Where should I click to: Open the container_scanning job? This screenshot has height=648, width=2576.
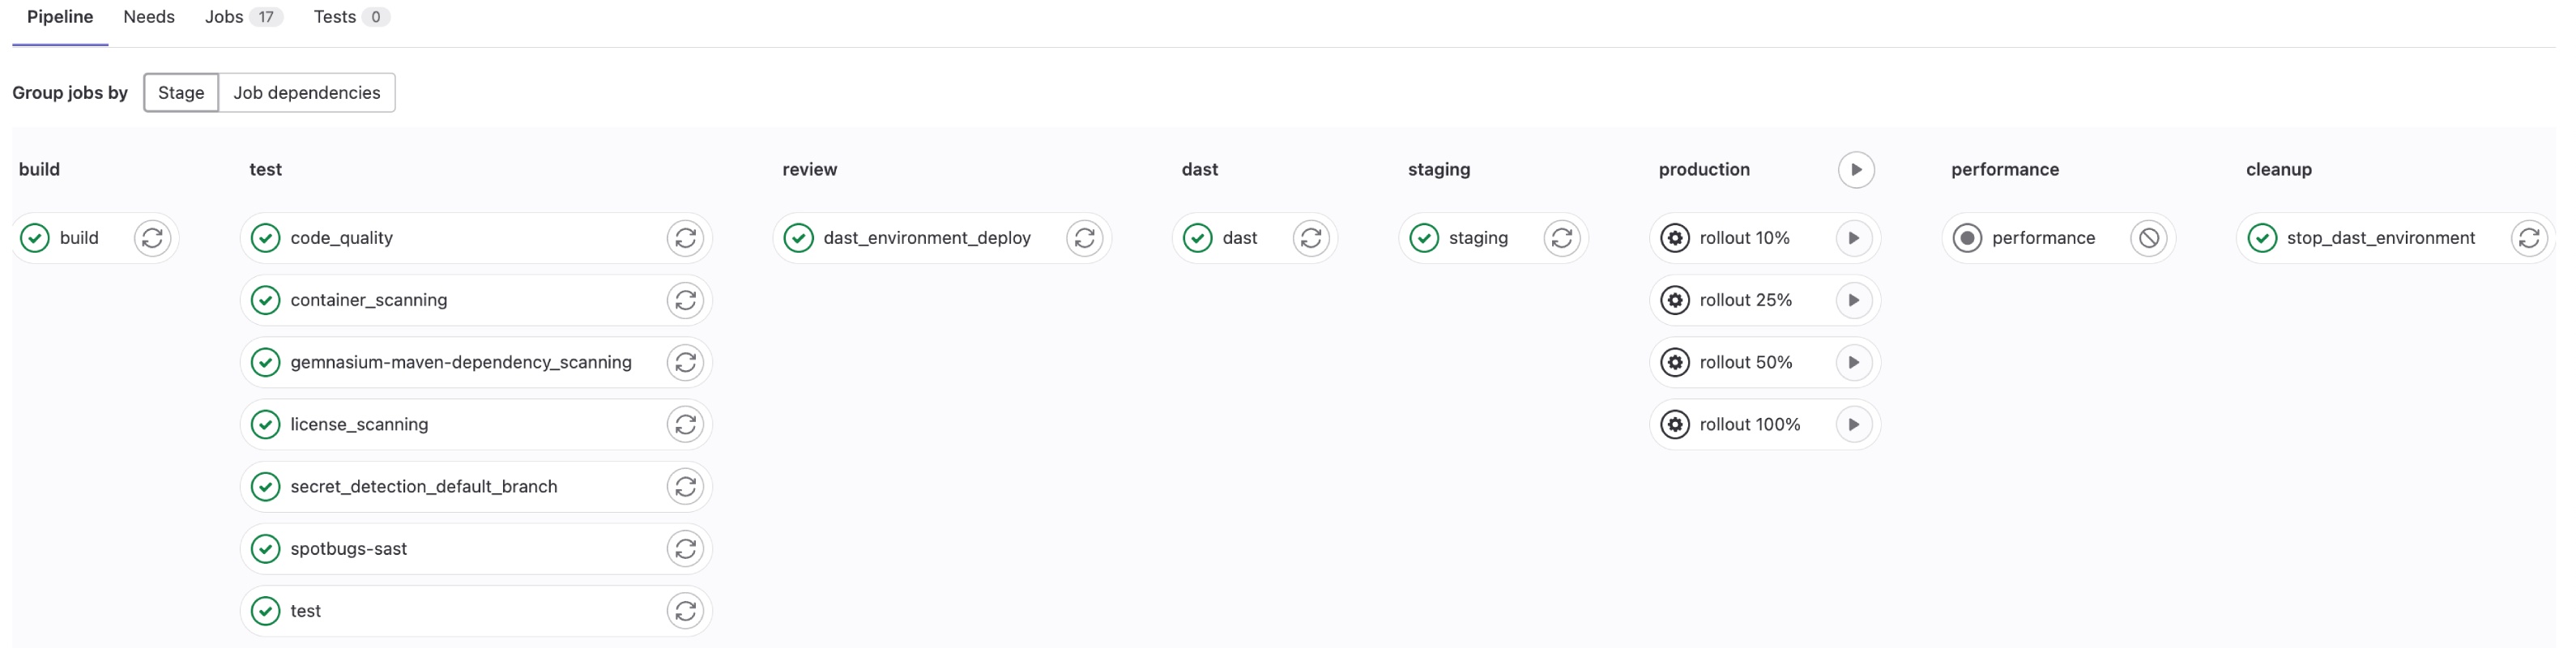(x=369, y=300)
